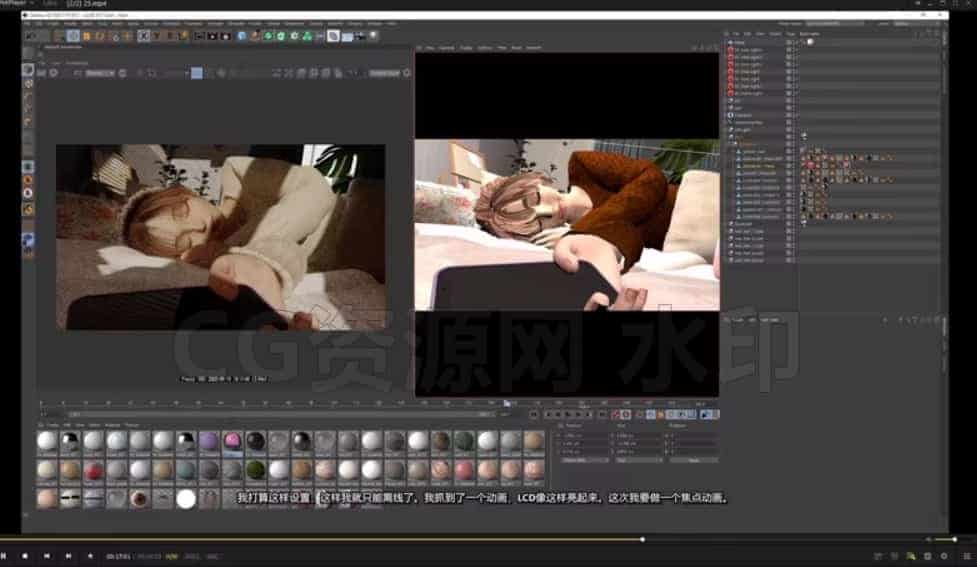977x567 pixels.
Task: Open the render mode dropdown in Live Viewer
Action: 101,73
